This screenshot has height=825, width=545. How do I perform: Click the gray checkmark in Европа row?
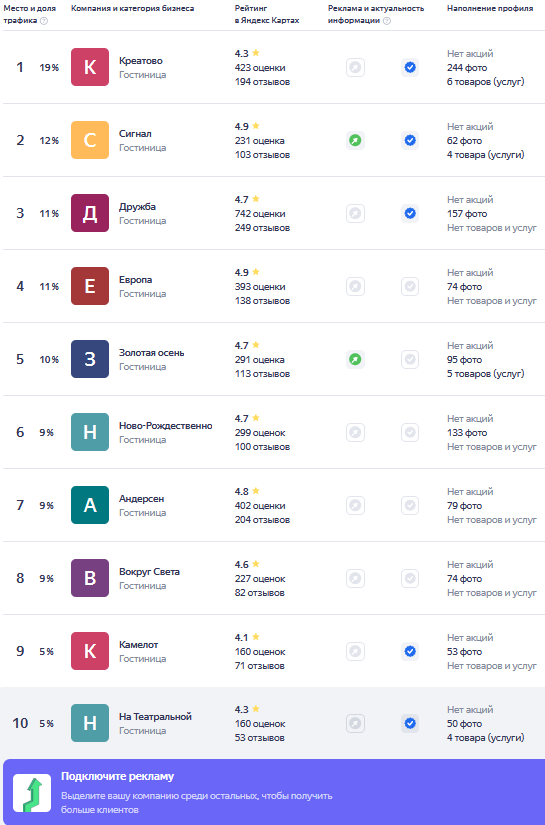tap(410, 286)
